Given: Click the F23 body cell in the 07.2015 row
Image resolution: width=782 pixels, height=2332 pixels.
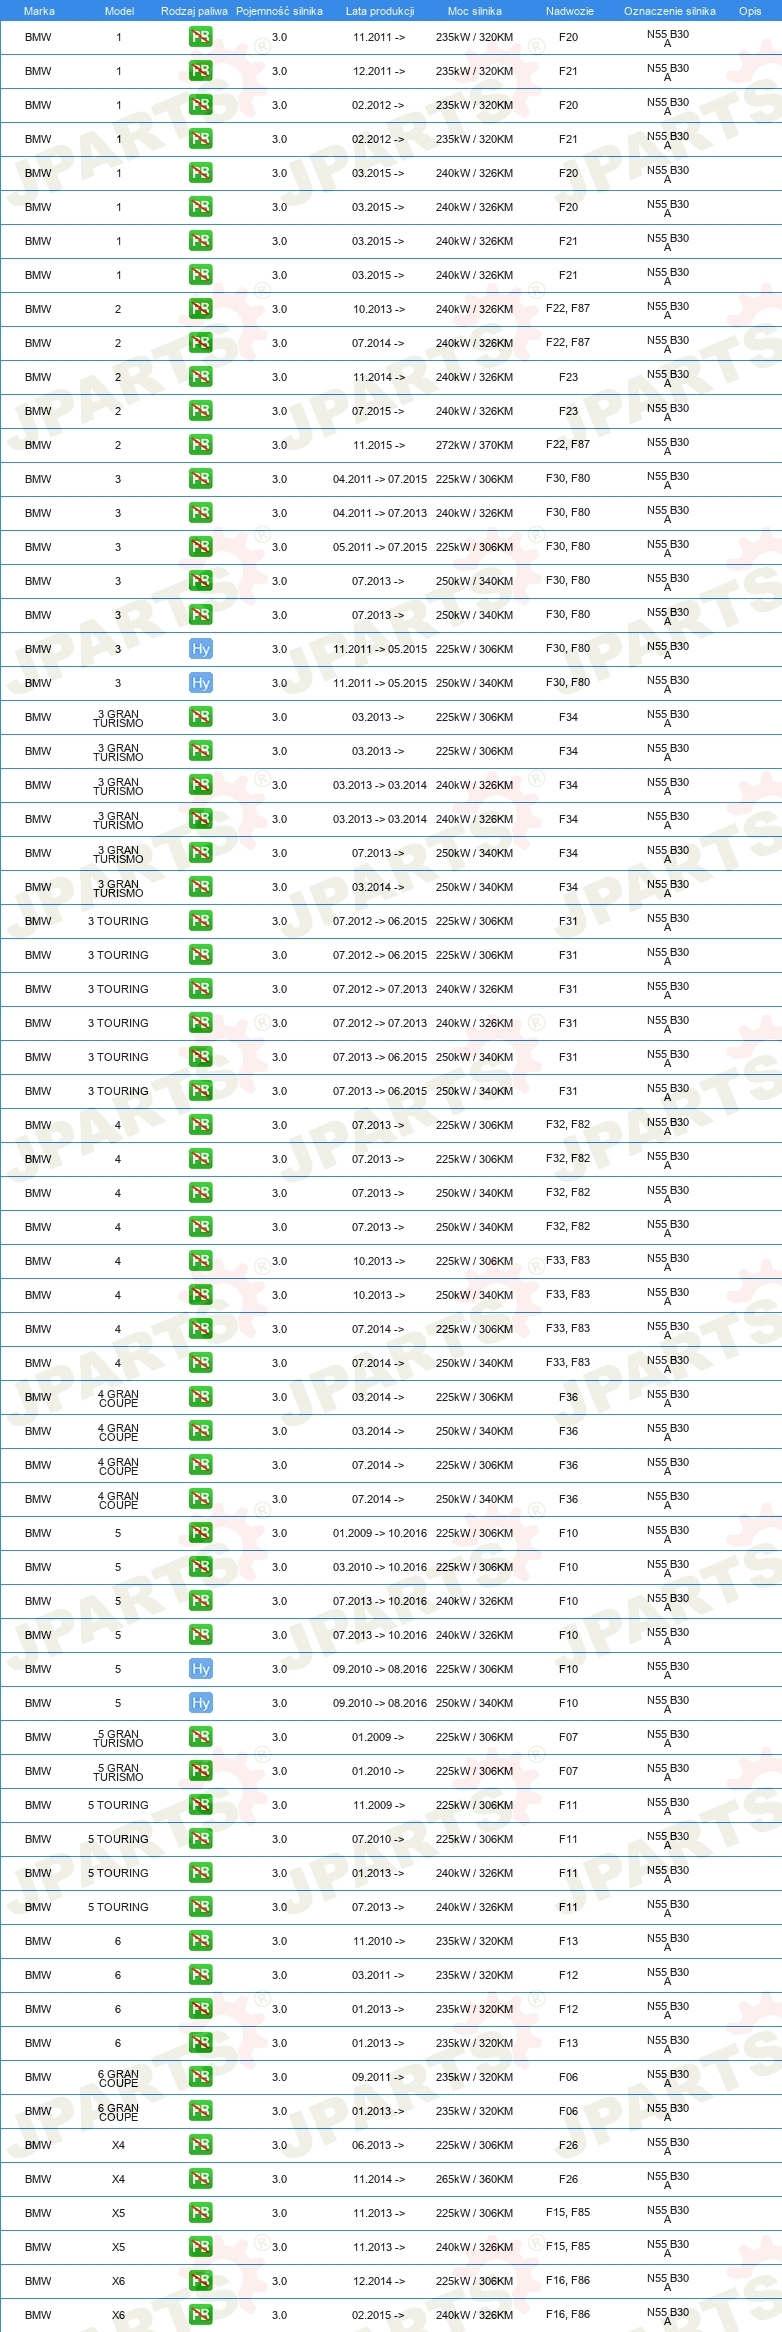Looking at the screenshot, I should (569, 411).
